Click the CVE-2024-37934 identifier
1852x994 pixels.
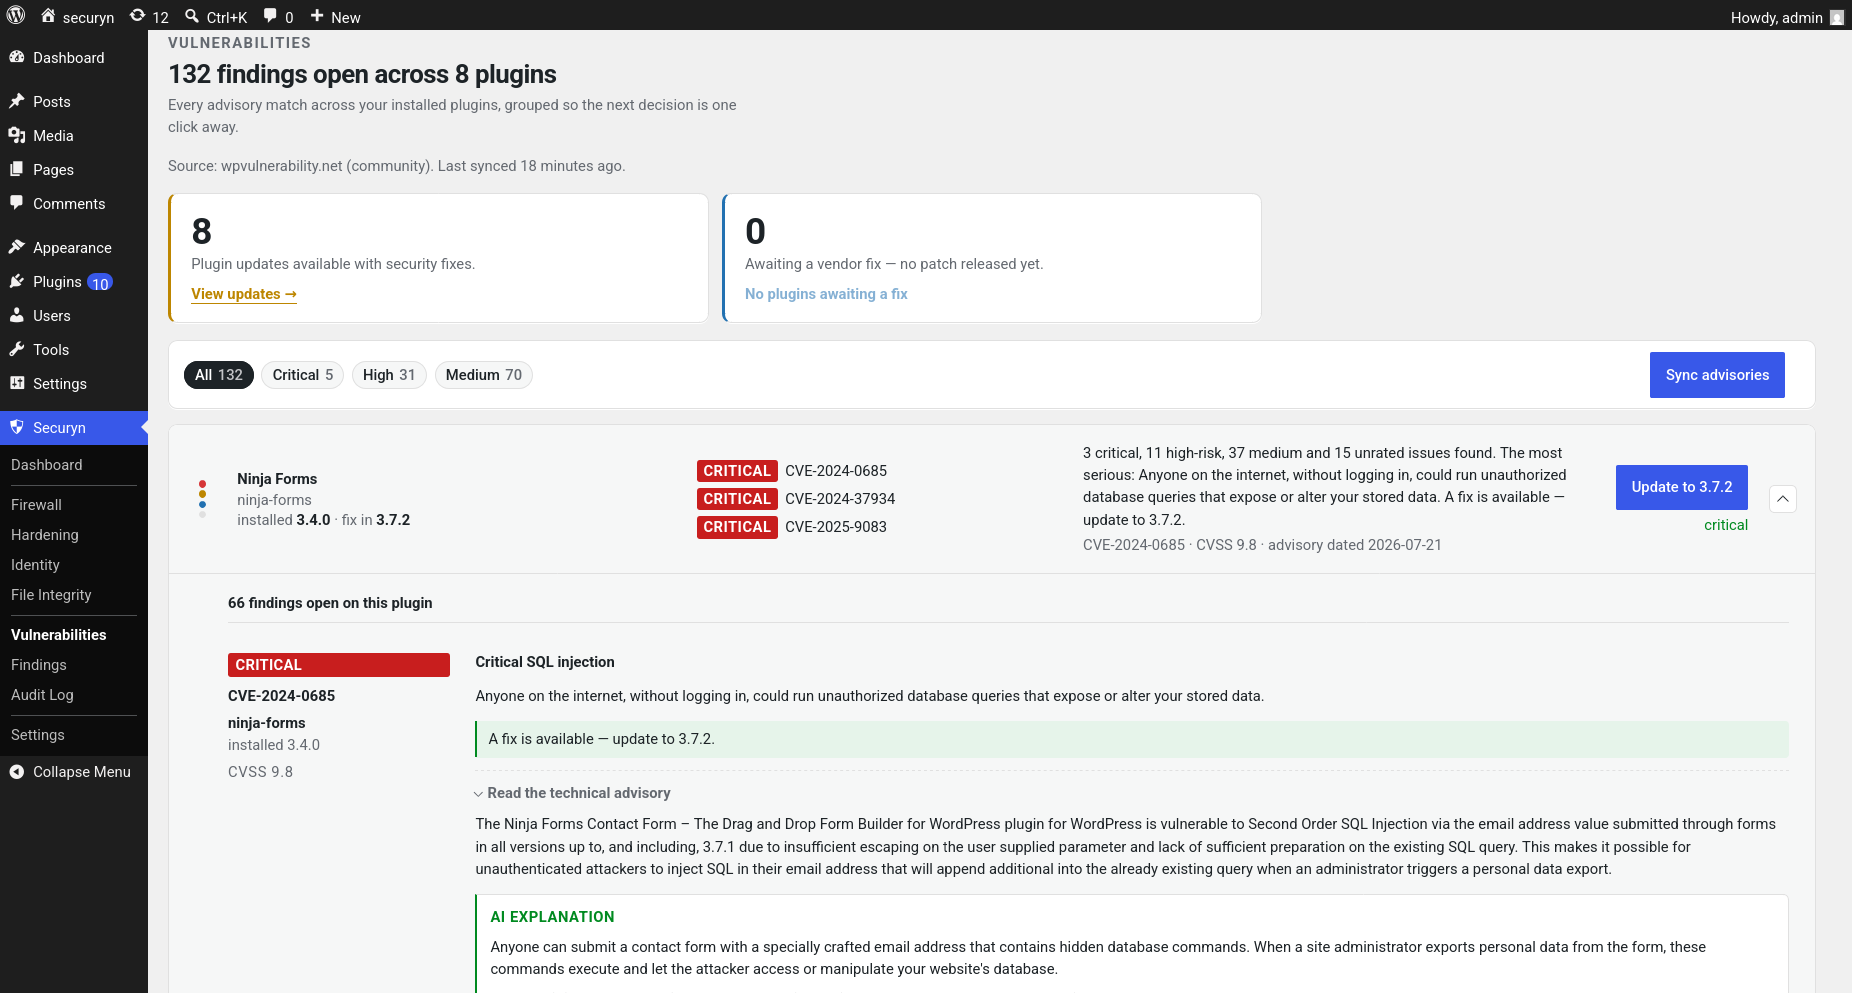[840, 499]
